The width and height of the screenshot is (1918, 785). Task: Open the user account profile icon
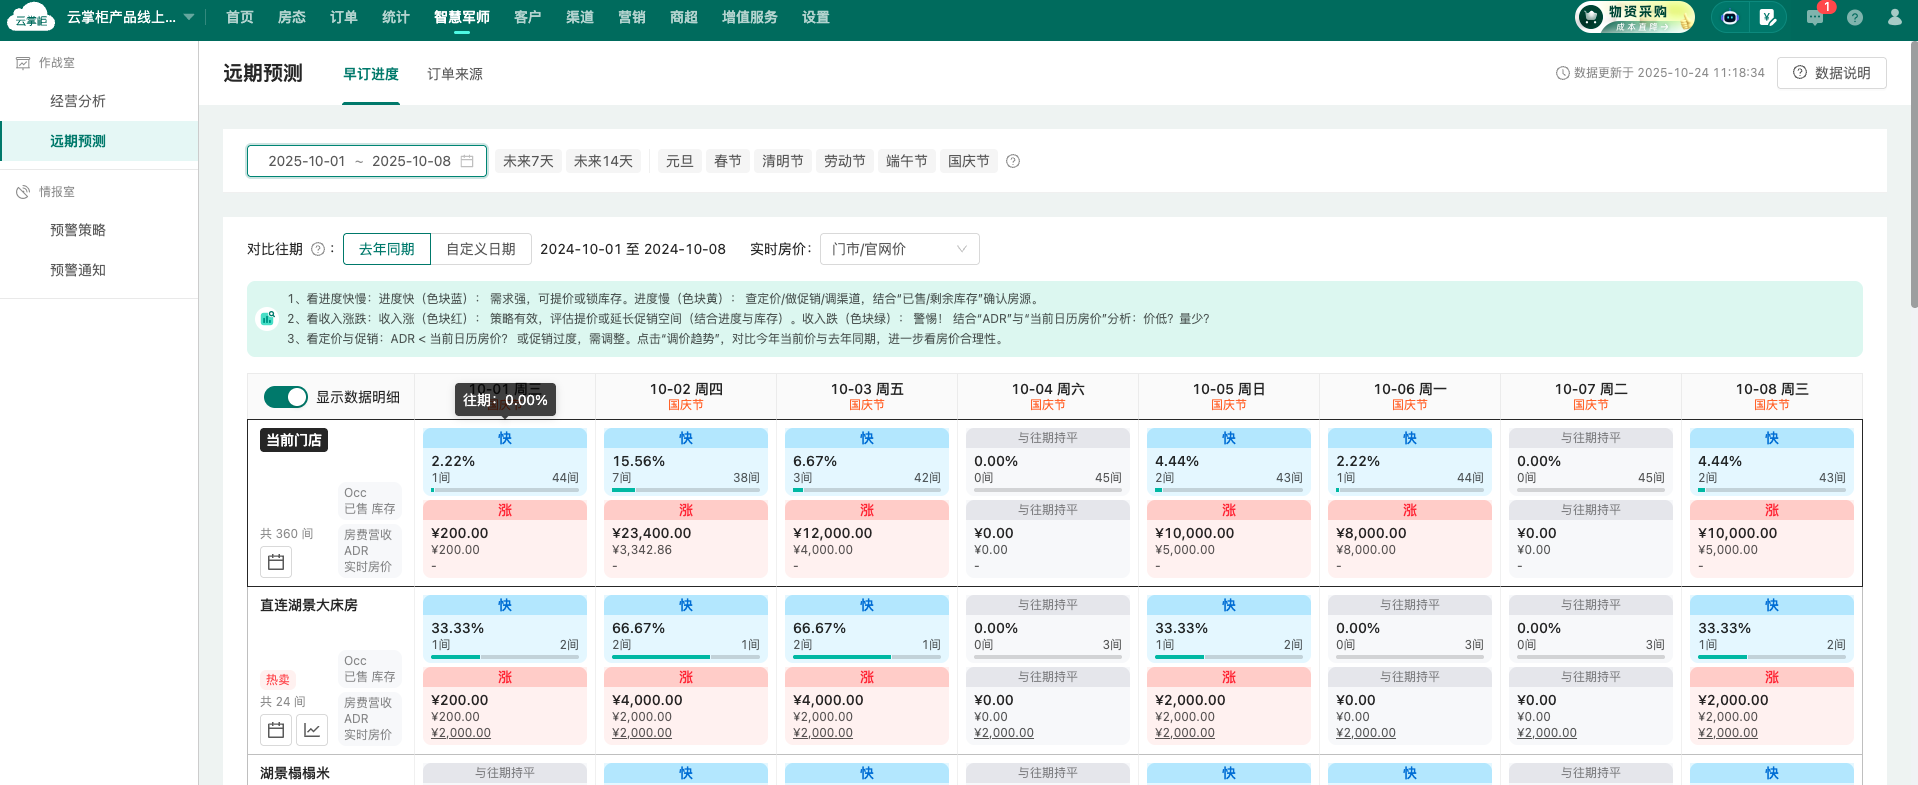coord(1894,17)
